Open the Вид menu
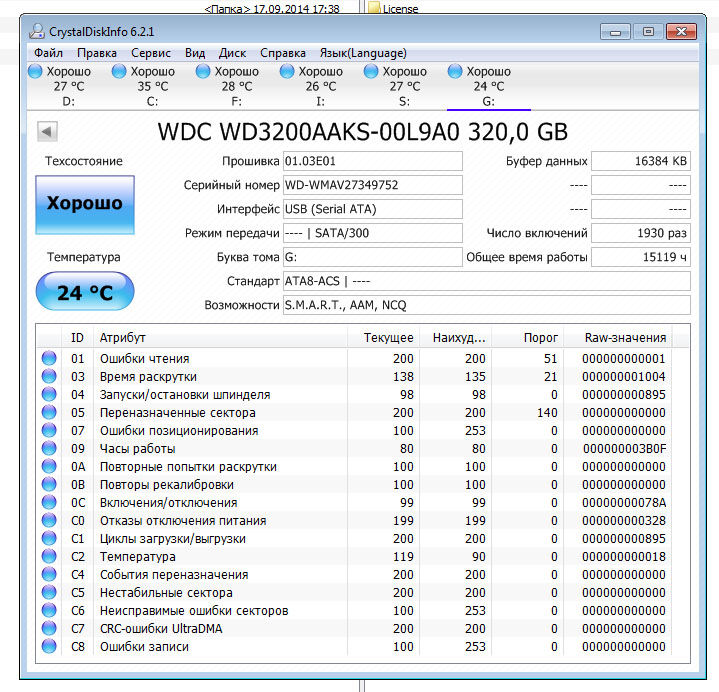This screenshot has width=719, height=692. (195, 53)
